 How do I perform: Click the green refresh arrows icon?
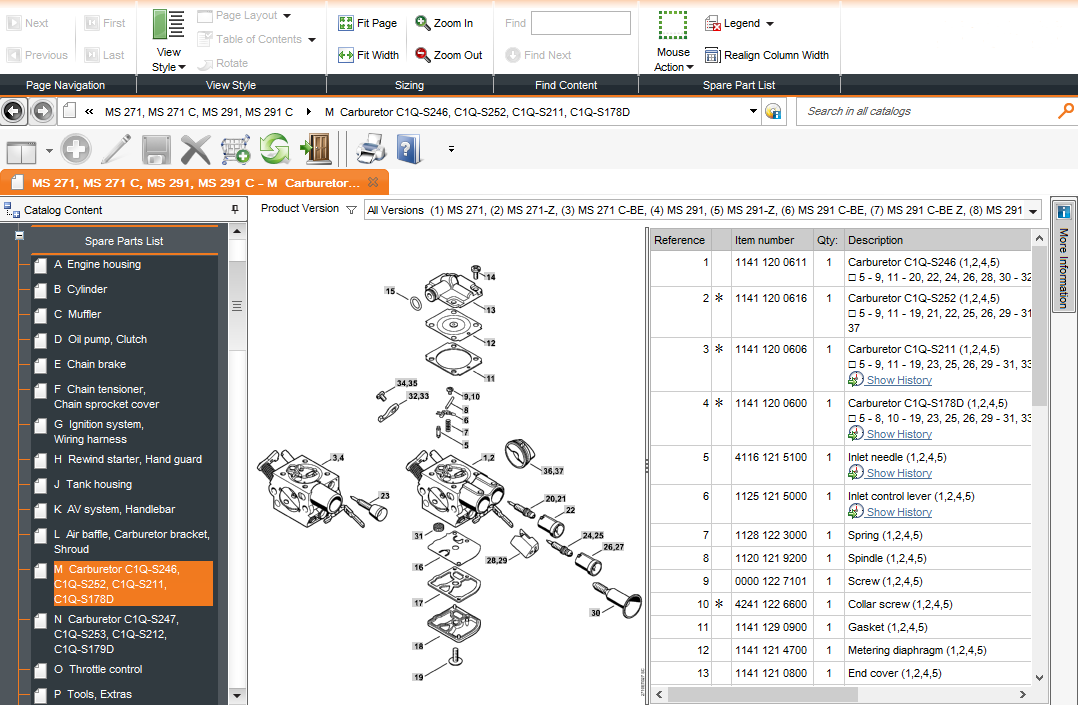(274, 150)
